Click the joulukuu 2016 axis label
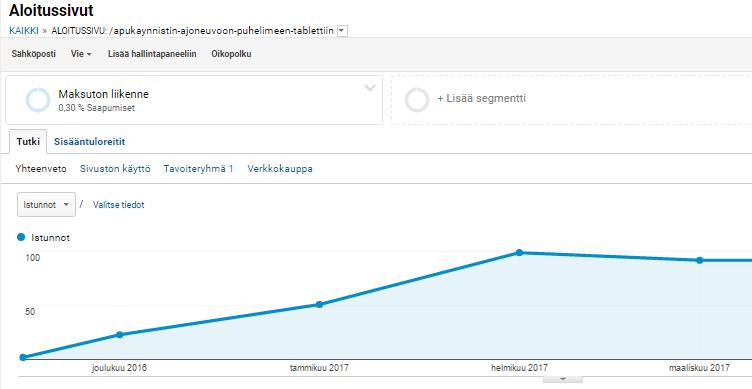The height and width of the screenshot is (389, 752). tap(119, 368)
